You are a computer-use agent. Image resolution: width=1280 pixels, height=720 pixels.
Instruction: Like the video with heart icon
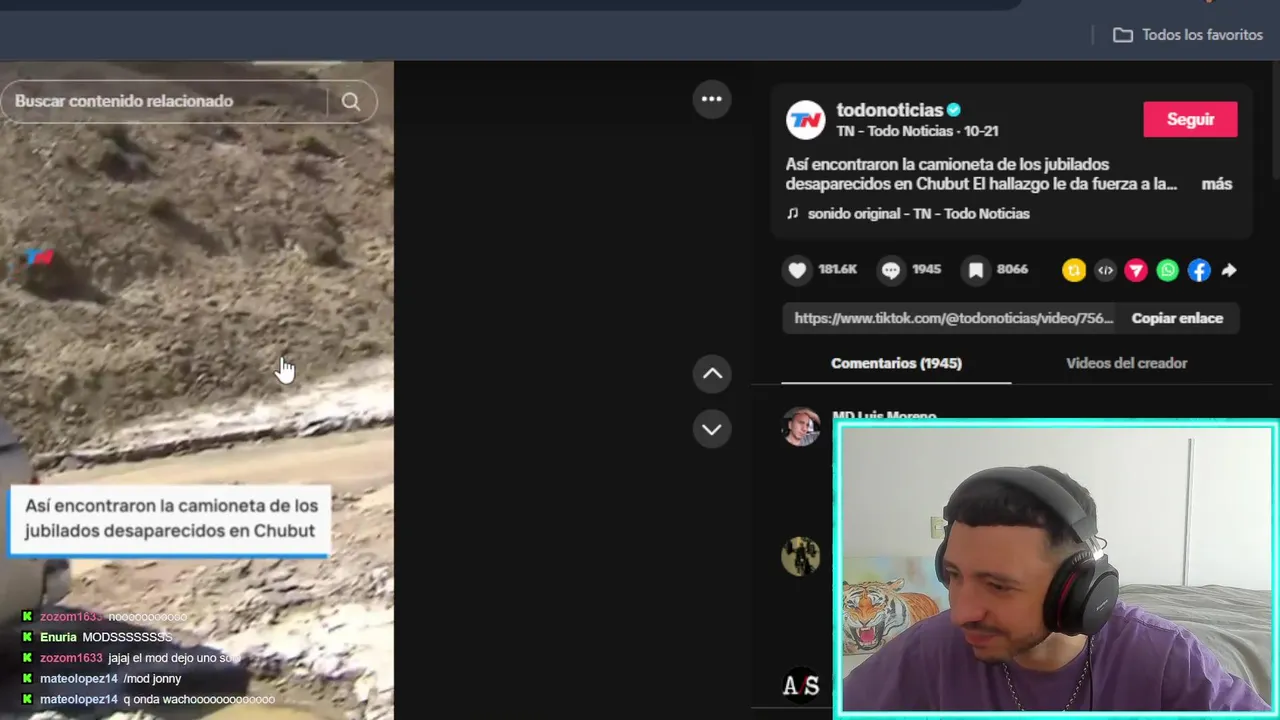(x=797, y=270)
